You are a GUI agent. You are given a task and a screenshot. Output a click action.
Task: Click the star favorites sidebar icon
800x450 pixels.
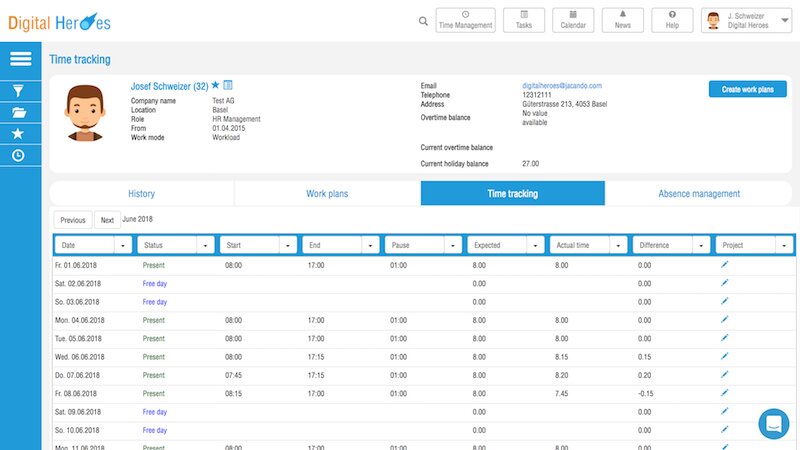coord(18,133)
